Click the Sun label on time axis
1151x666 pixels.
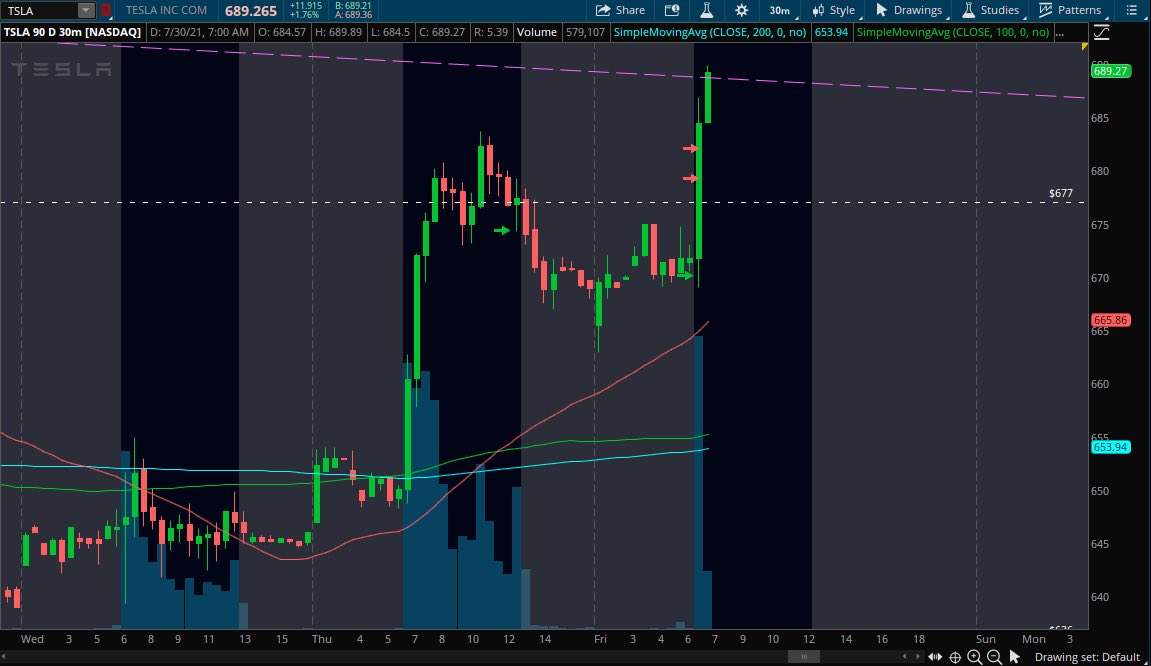(985, 639)
